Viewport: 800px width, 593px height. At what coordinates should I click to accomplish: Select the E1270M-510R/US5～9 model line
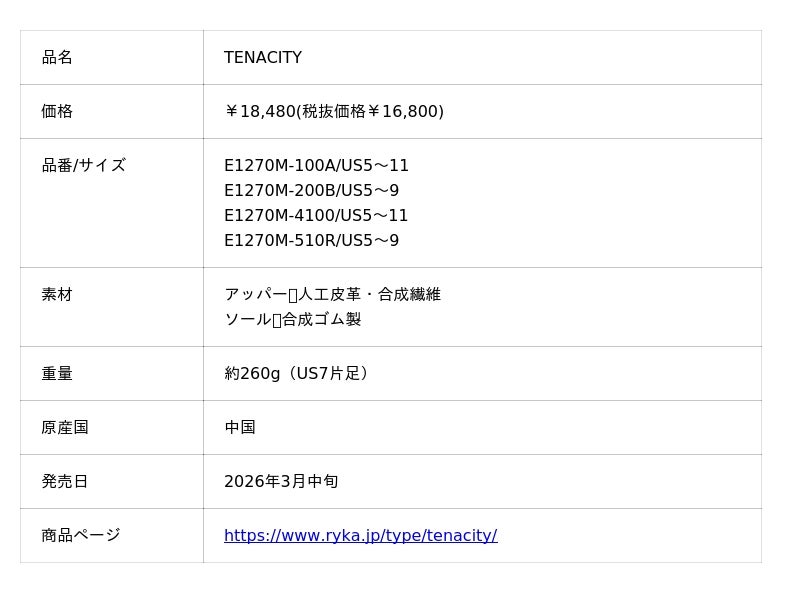point(311,241)
